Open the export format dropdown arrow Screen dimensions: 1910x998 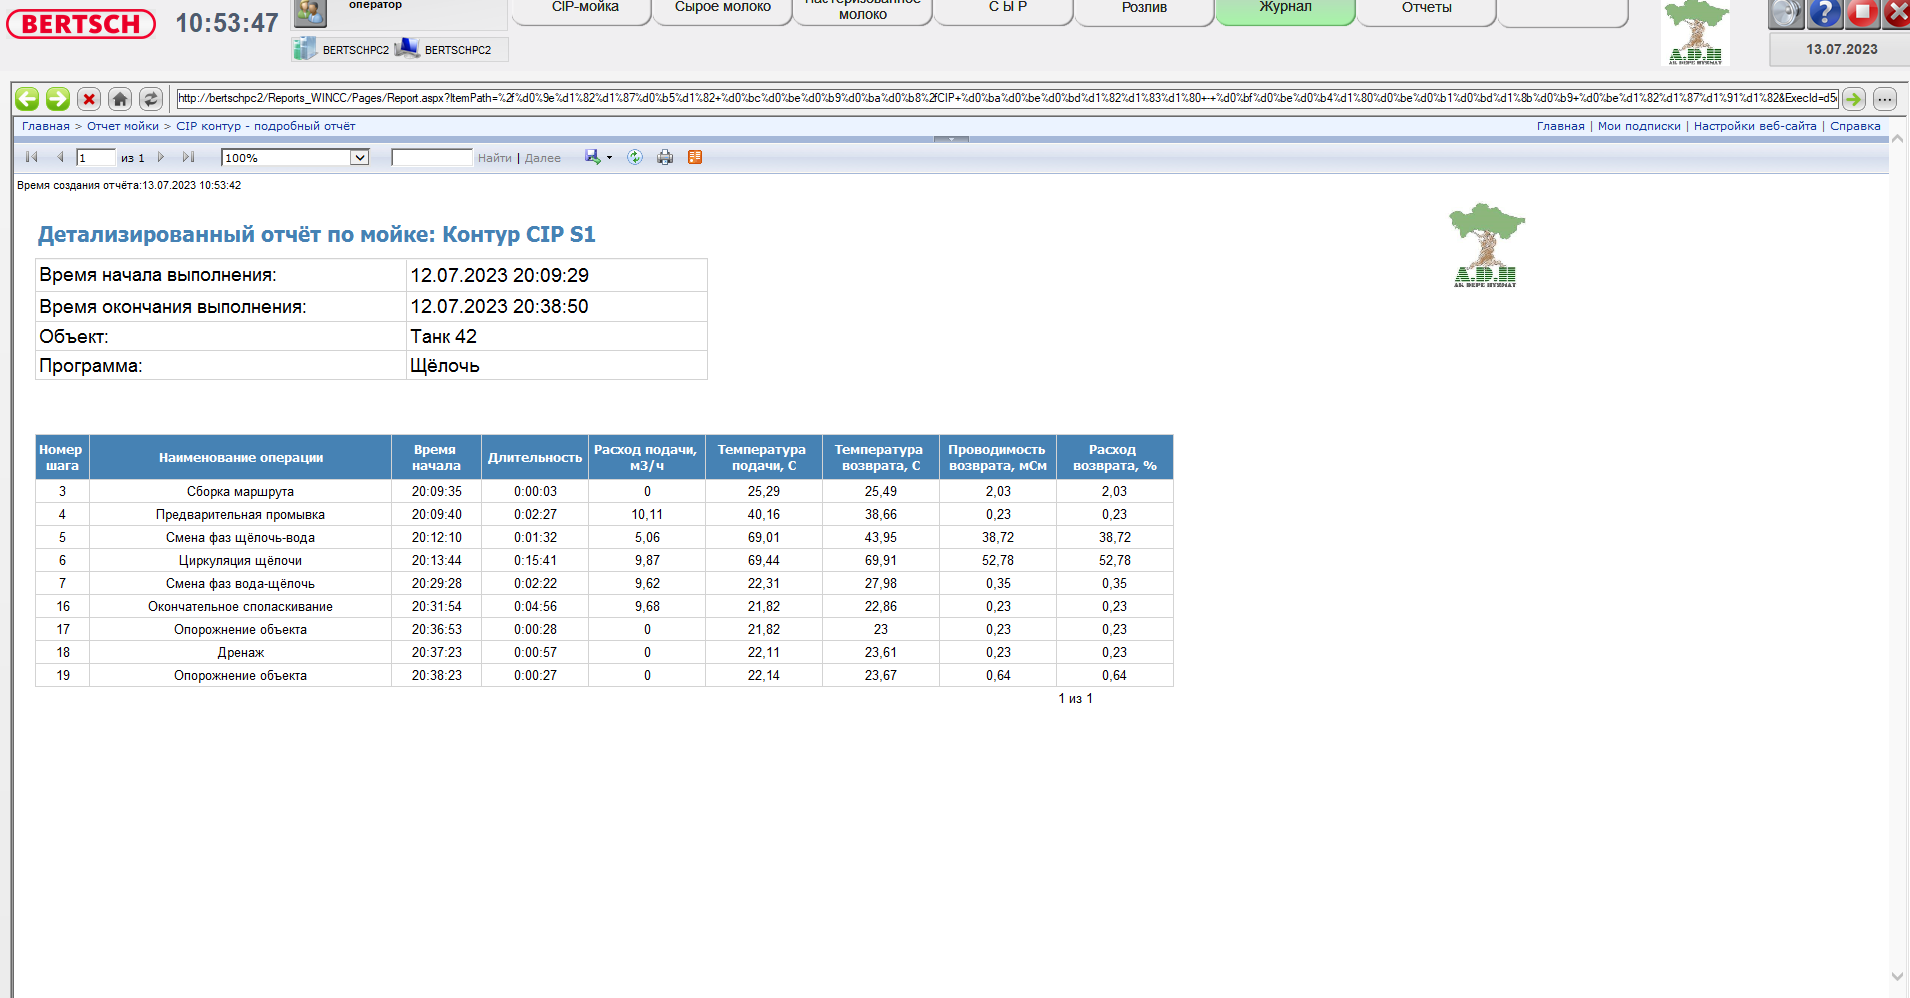tap(609, 158)
